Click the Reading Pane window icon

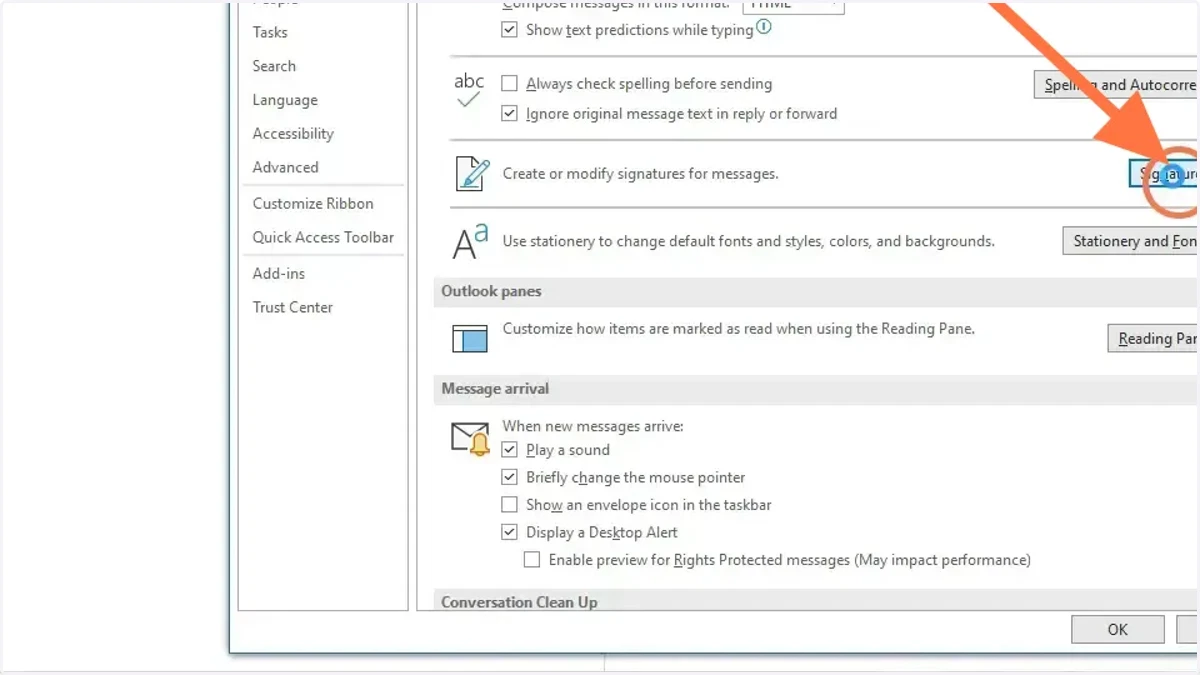pos(470,339)
